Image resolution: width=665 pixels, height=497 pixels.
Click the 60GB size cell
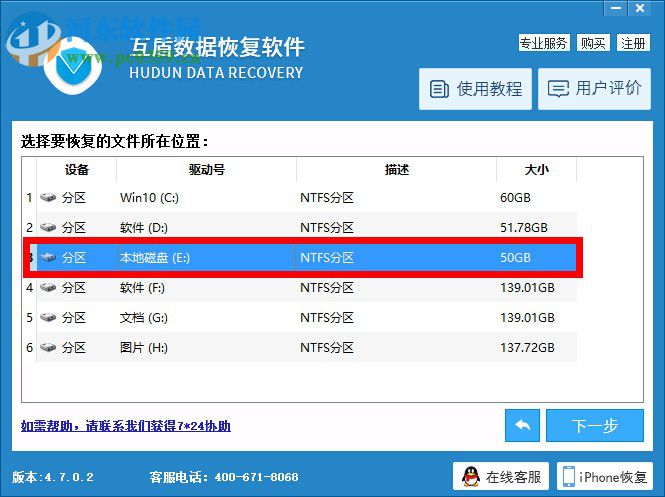coord(515,198)
